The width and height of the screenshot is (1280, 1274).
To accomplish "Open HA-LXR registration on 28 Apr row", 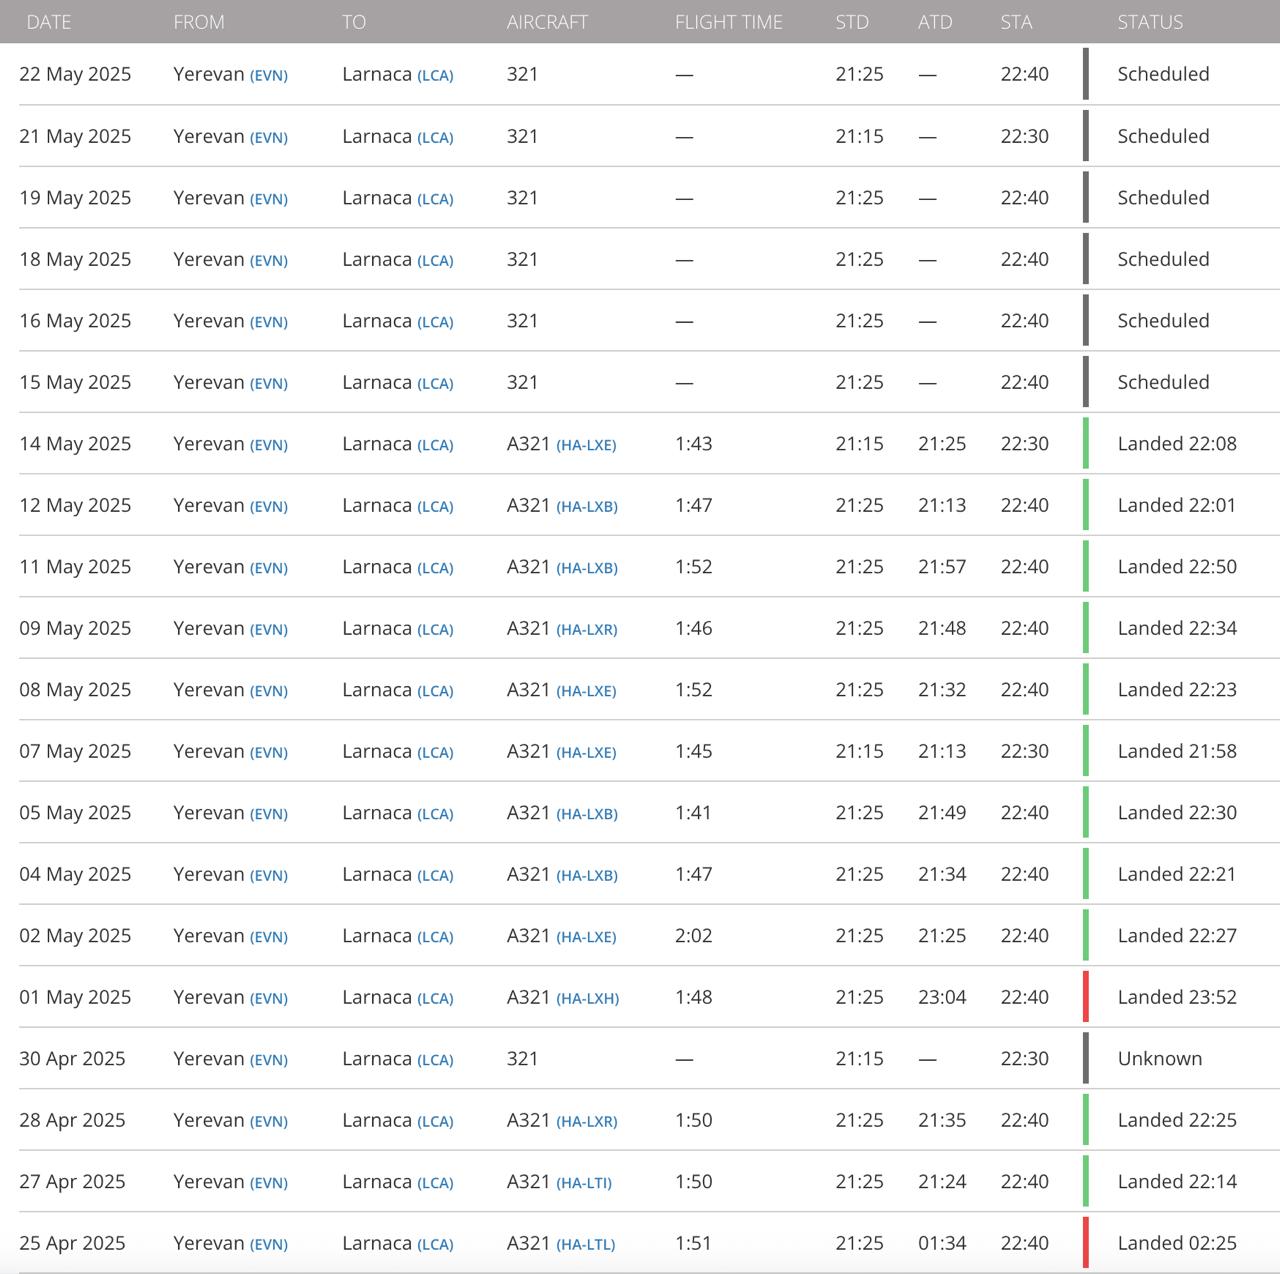I will tap(587, 1121).
